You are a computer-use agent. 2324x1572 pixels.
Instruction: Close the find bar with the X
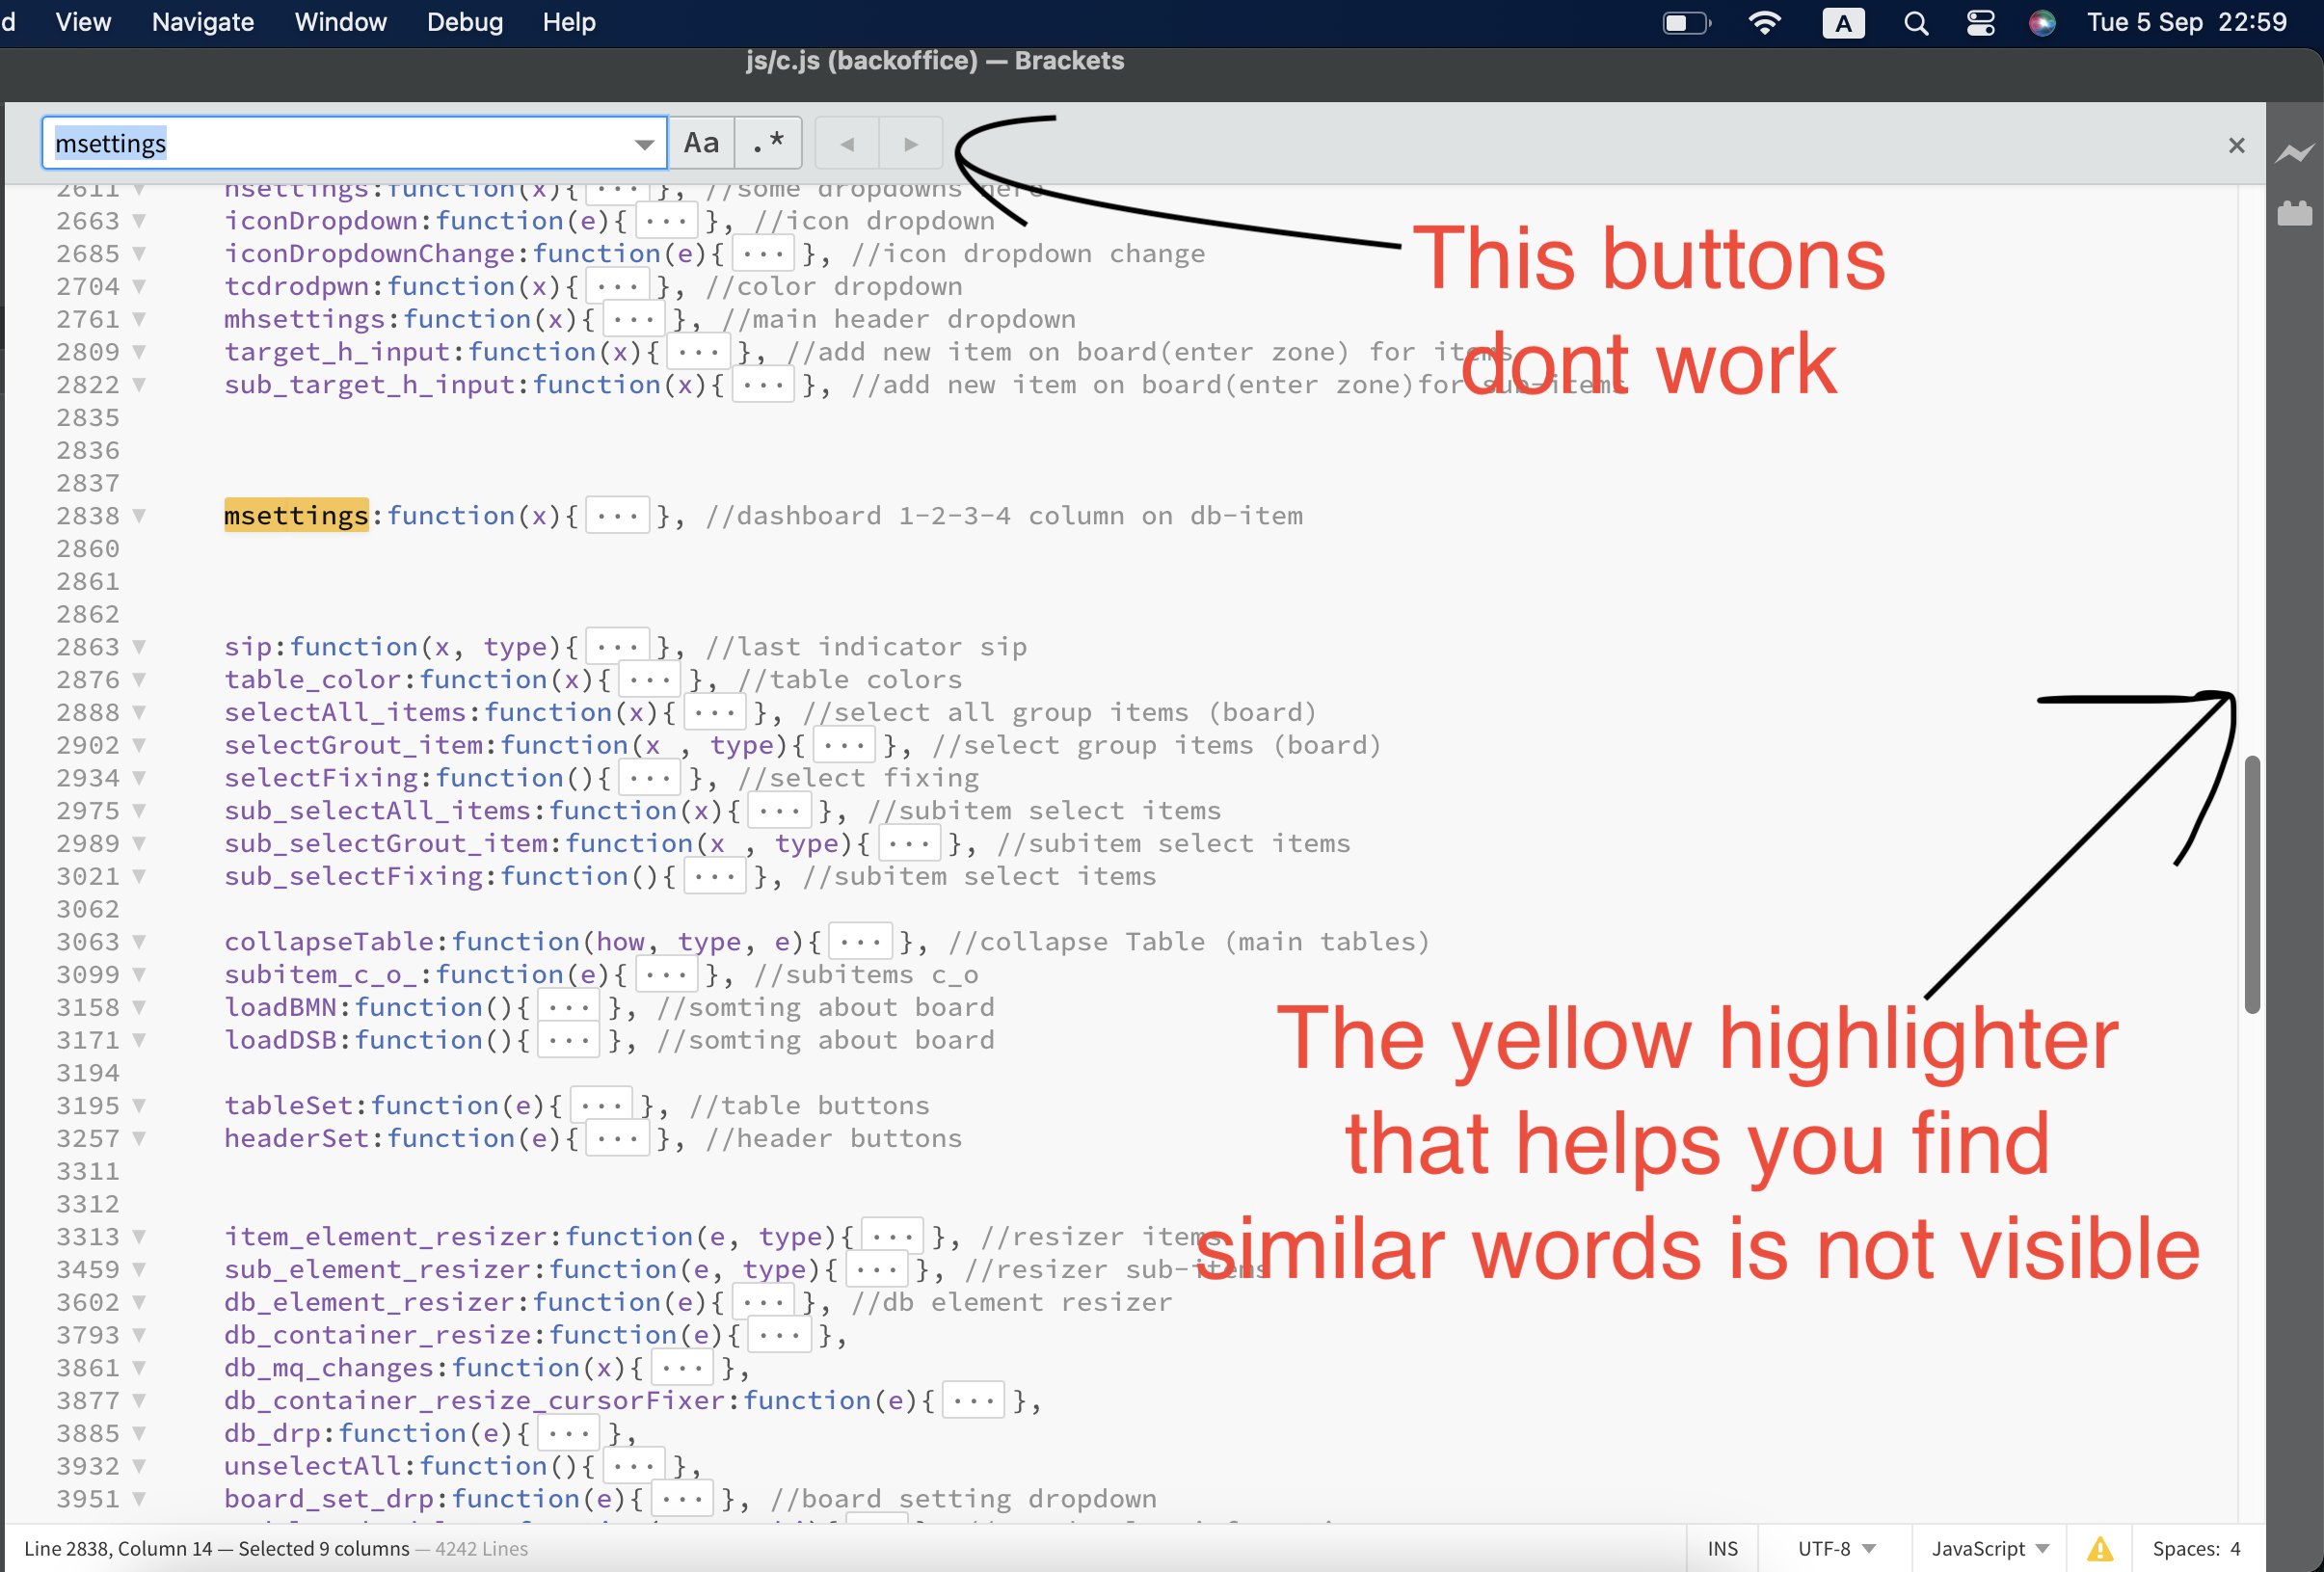click(x=2236, y=145)
